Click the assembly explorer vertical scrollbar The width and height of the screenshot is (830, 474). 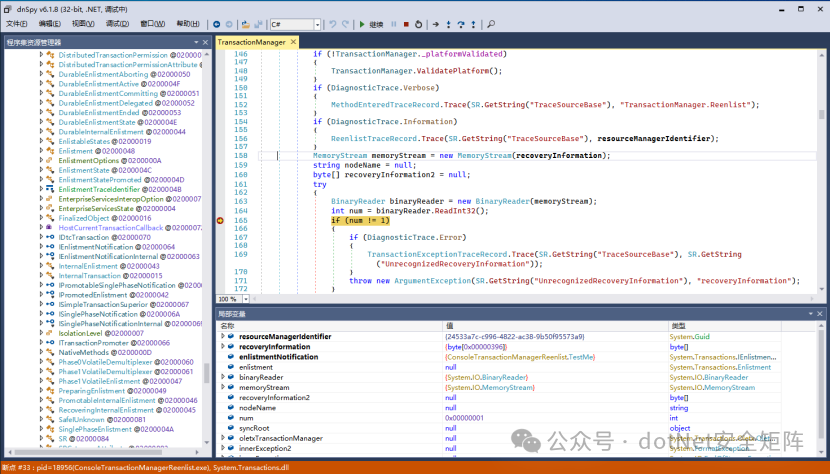pos(207,372)
